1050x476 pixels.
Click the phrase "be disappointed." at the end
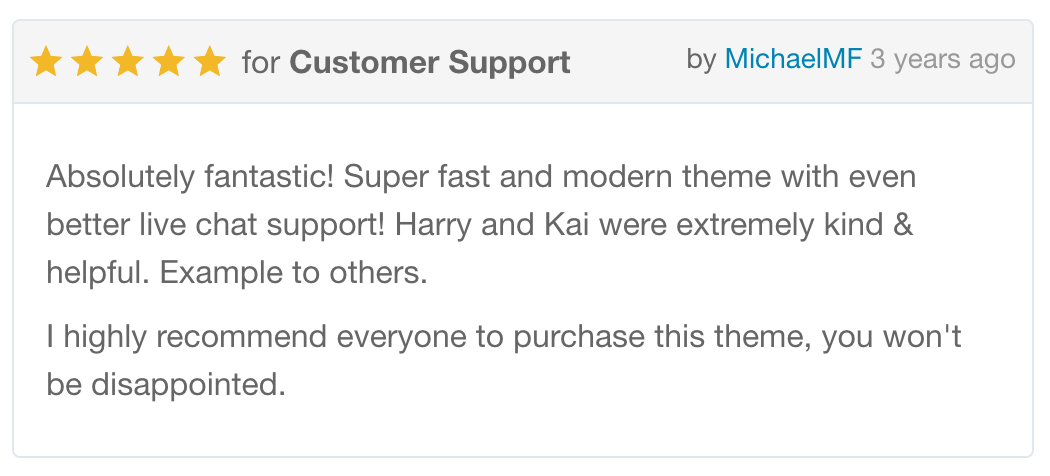pyautogui.click(x=166, y=384)
